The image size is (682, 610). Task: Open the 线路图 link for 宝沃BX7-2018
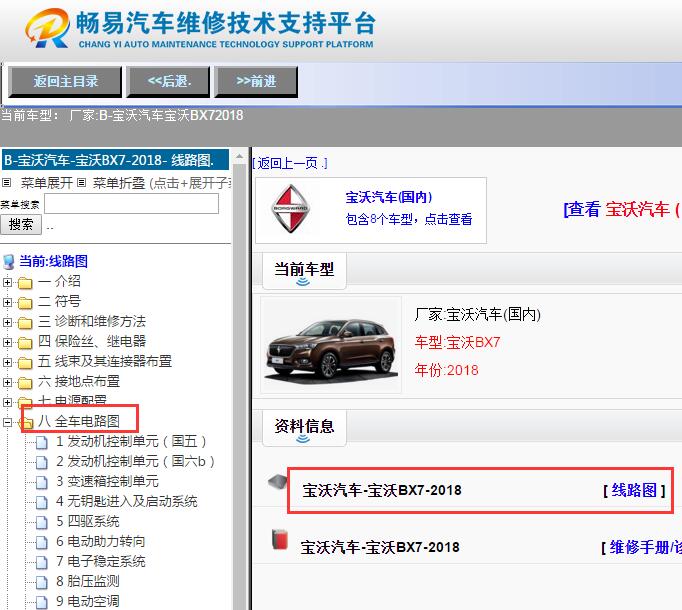(634, 491)
